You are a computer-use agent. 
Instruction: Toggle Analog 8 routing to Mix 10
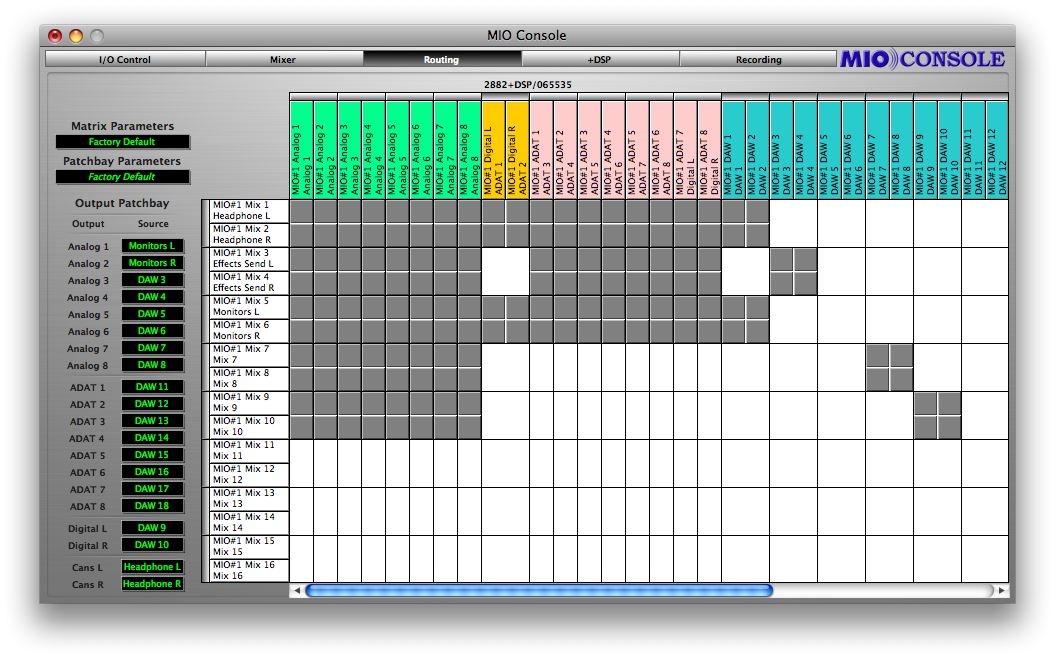470,428
